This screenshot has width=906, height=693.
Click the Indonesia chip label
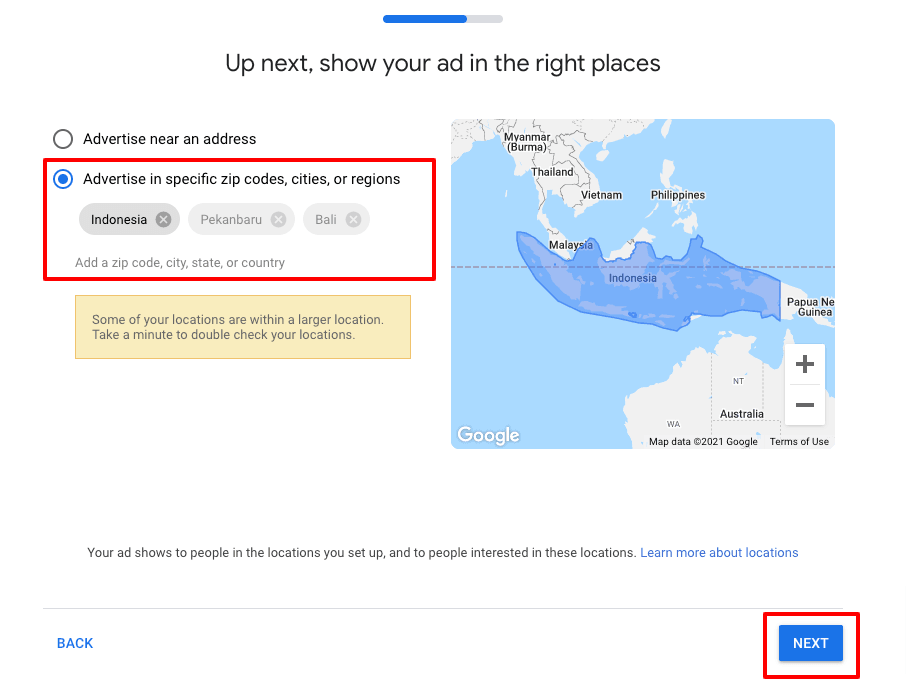click(118, 220)
